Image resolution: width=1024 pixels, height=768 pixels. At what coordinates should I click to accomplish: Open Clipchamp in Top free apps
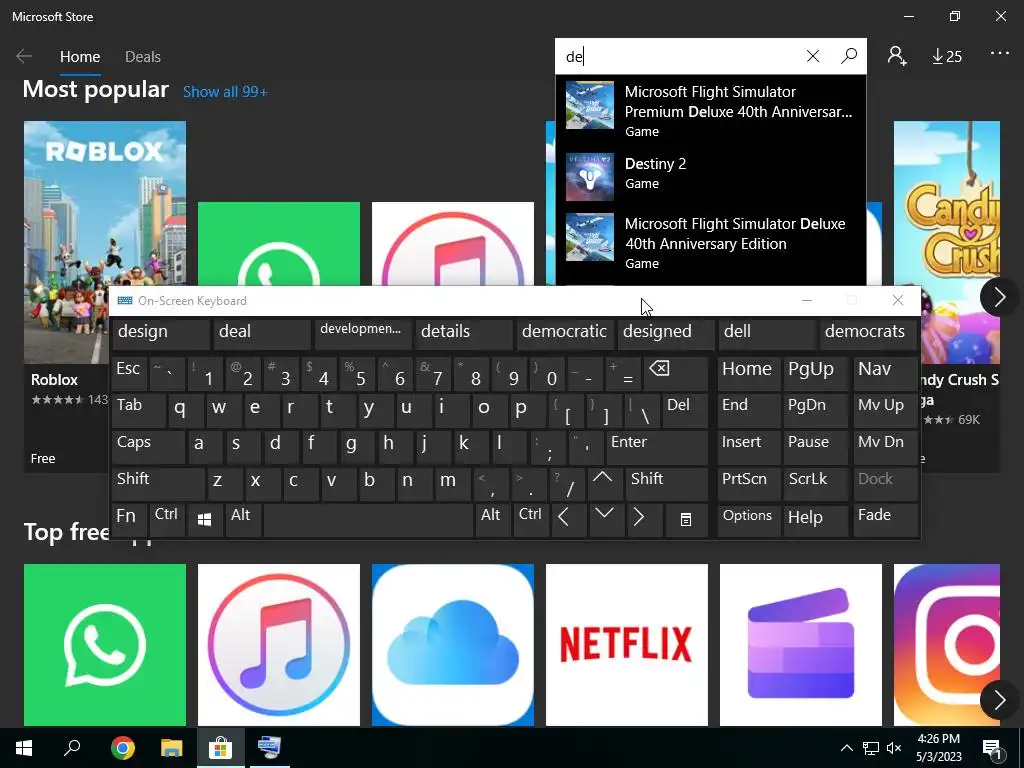[801, 645]
